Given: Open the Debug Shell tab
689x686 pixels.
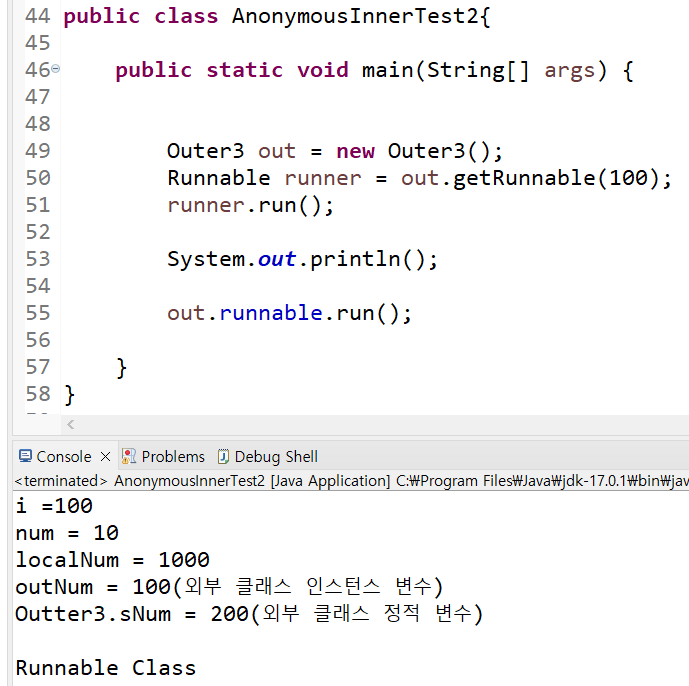Looking at the screenshot, I should click(276, 457).
